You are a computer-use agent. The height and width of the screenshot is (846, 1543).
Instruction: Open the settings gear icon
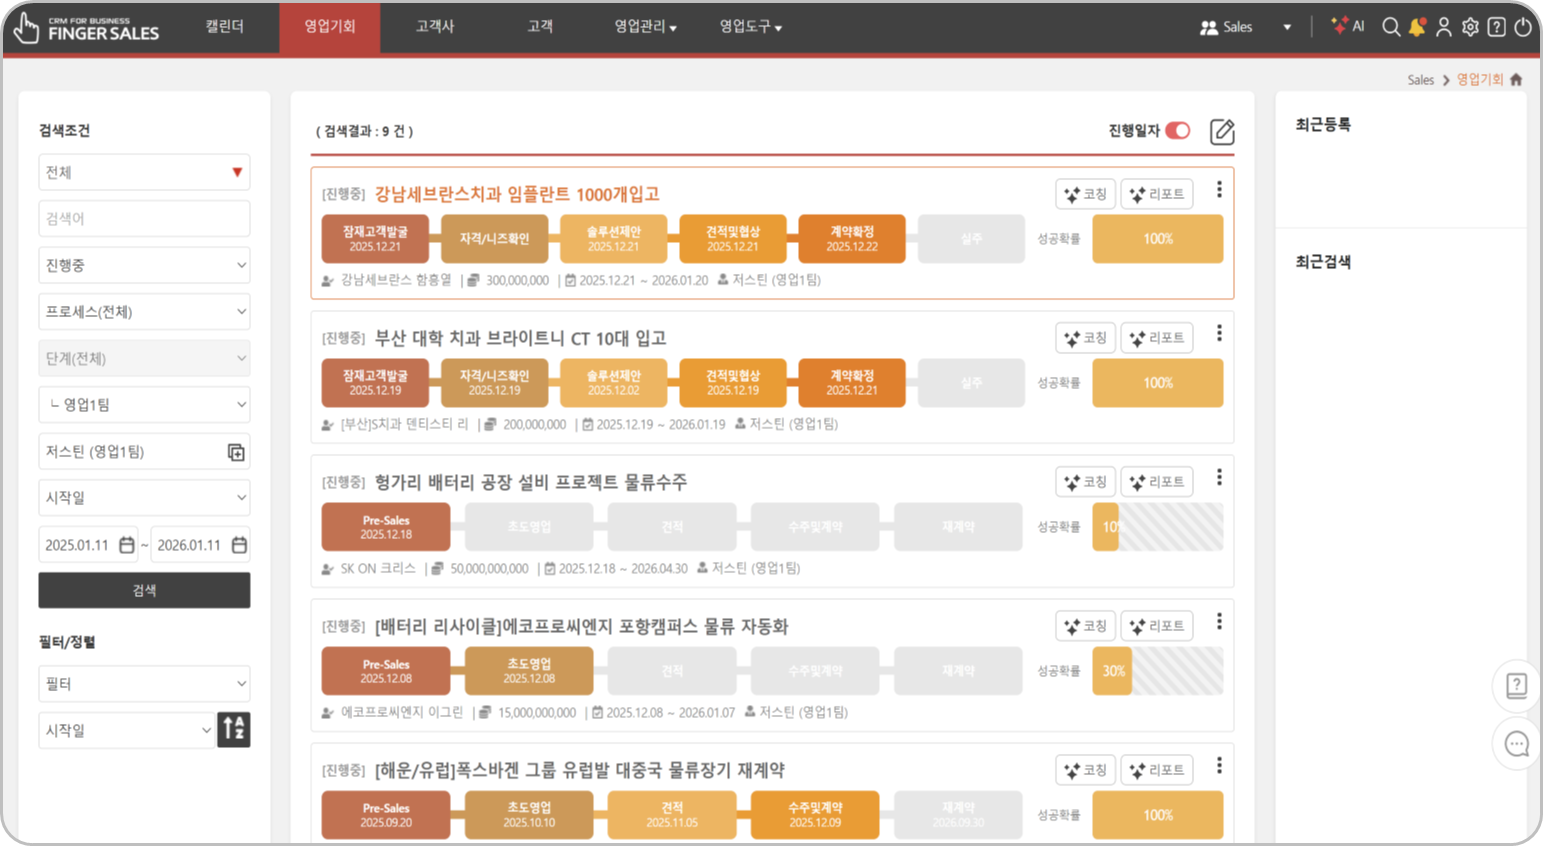tap(1470, 27)
